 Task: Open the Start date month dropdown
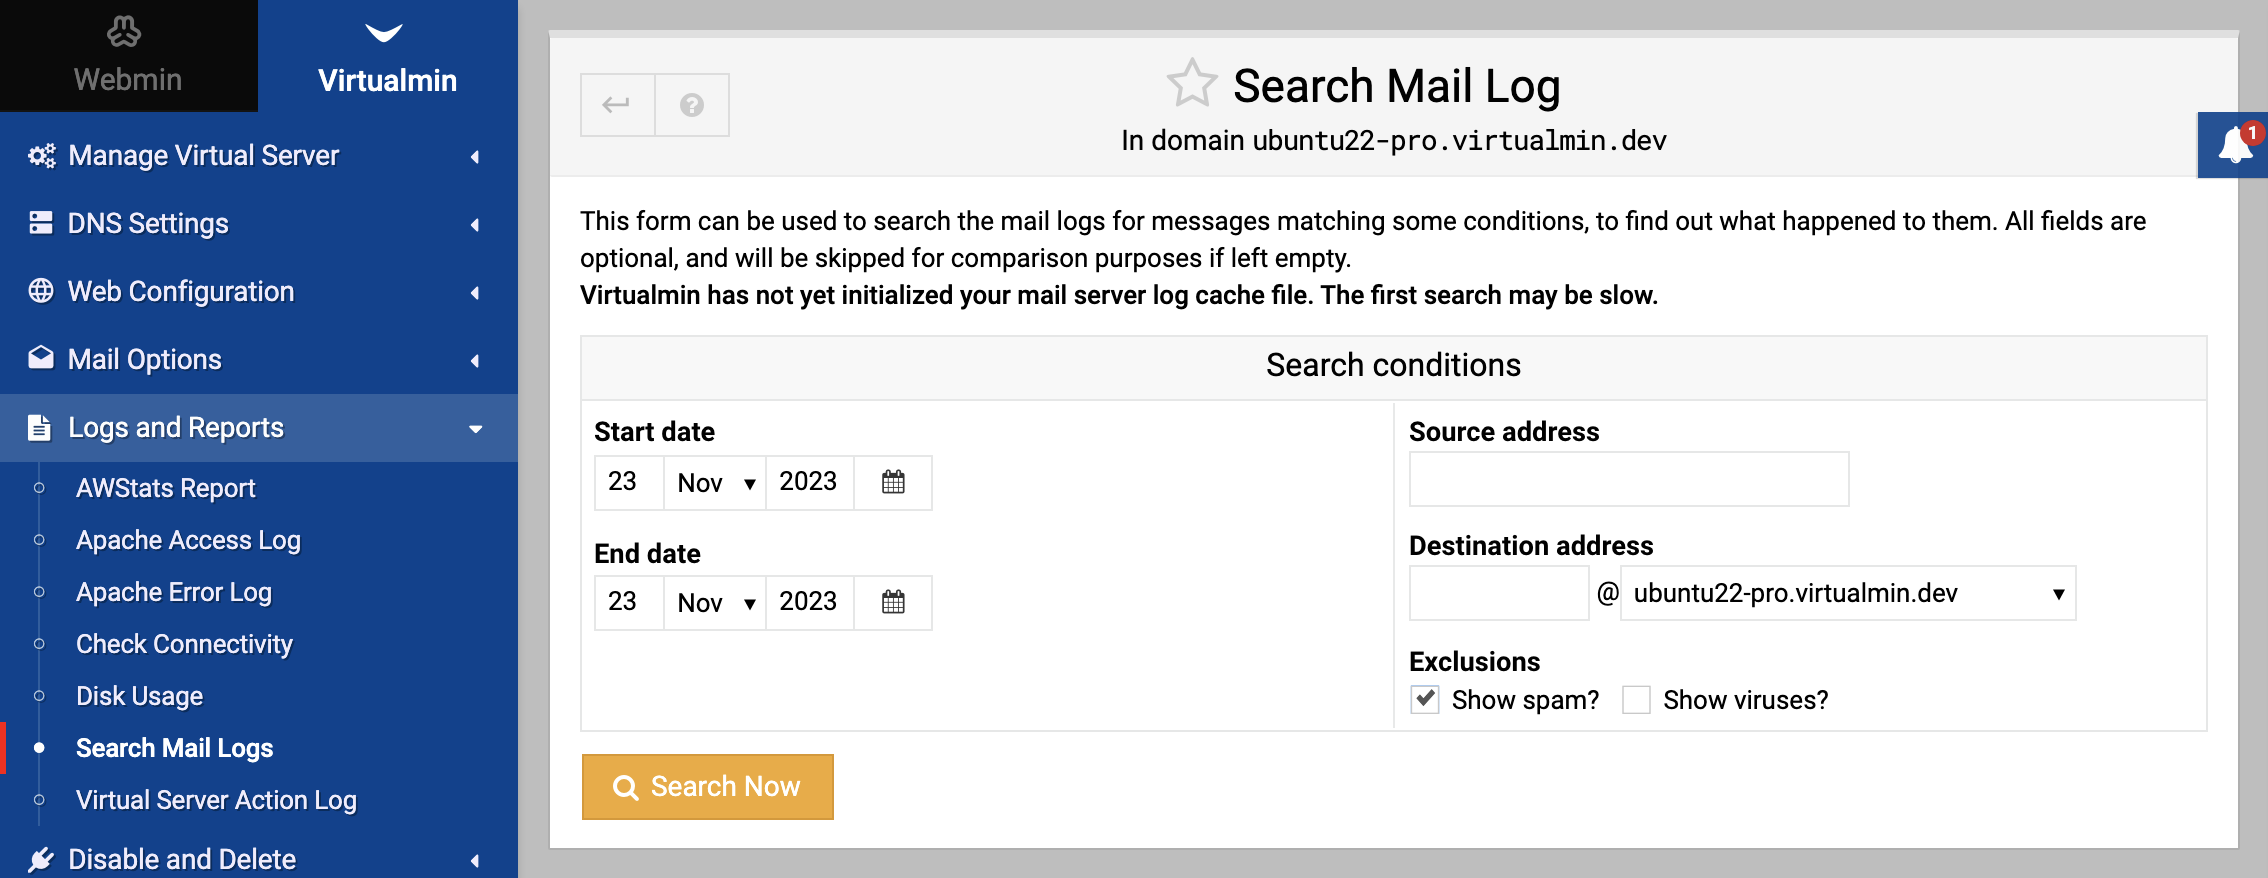point(715,483)
